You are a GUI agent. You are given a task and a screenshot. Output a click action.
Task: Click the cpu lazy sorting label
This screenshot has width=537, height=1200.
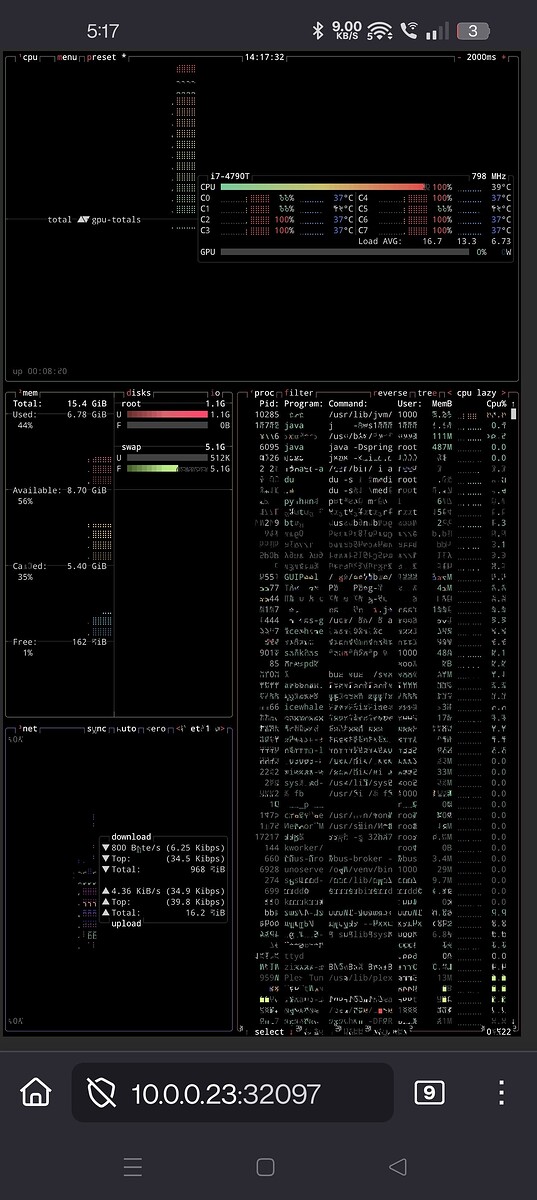(477, 393)
